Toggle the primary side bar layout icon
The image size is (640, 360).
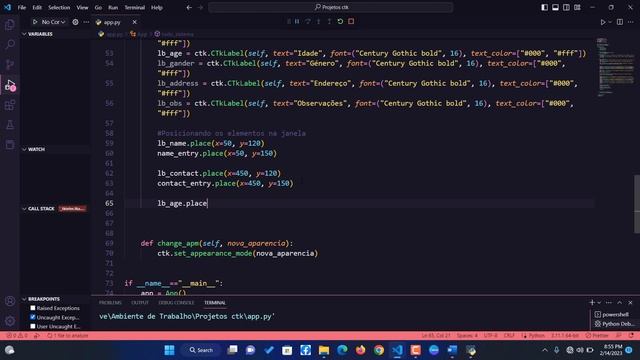tap(544, 7)
